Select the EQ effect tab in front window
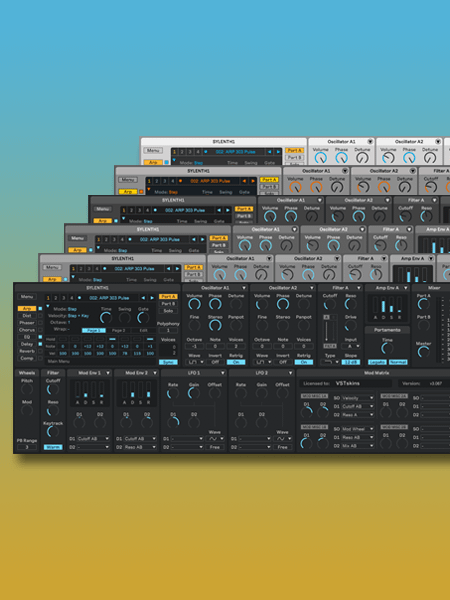Viewport: 450px width, 600px height. 27,337
